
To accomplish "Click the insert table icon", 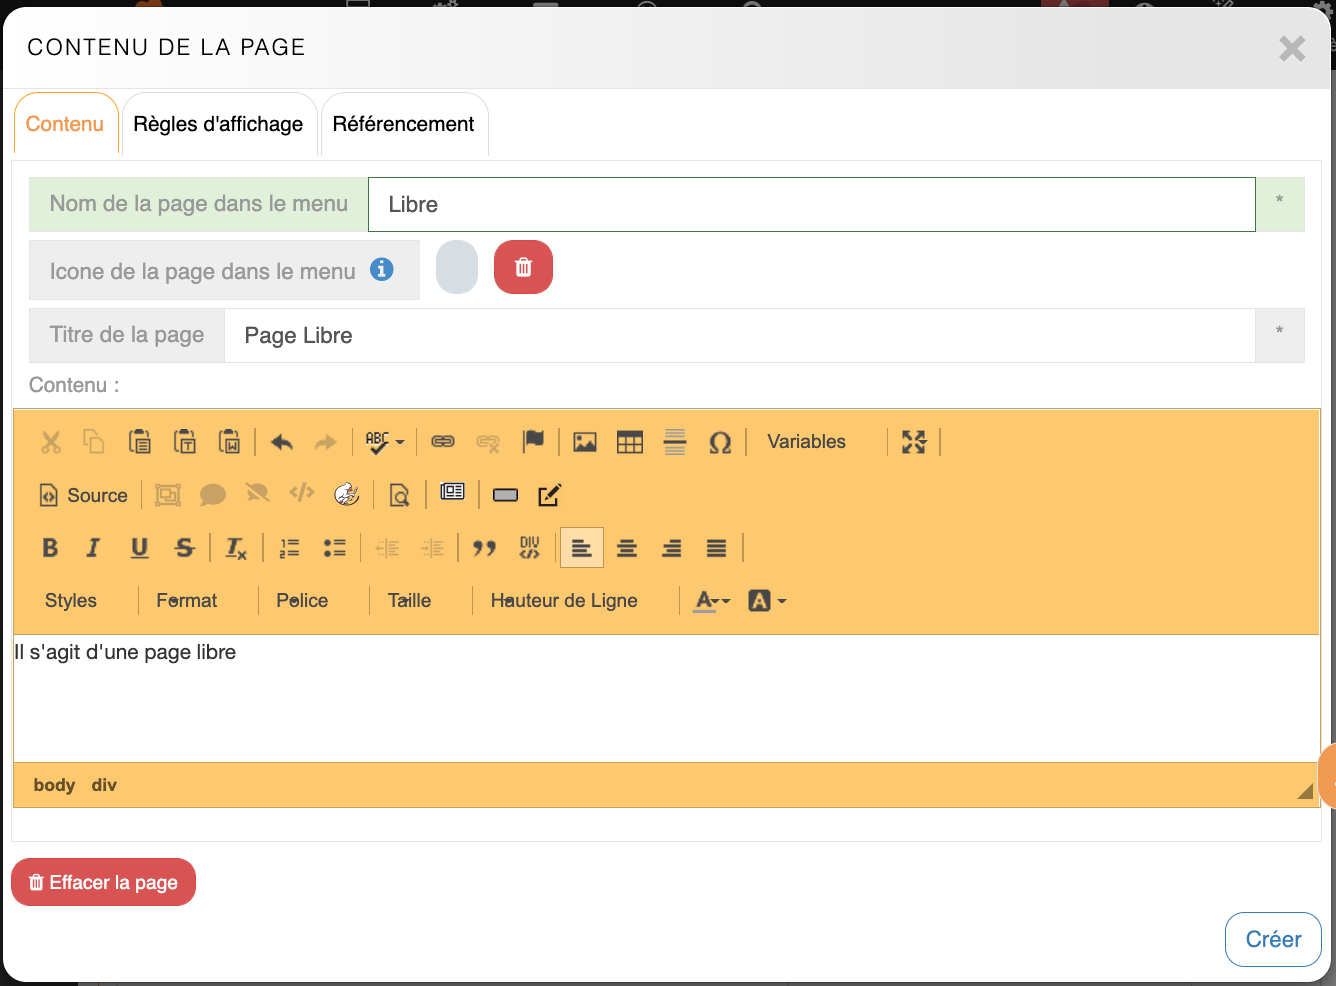I will pos(630,442).
